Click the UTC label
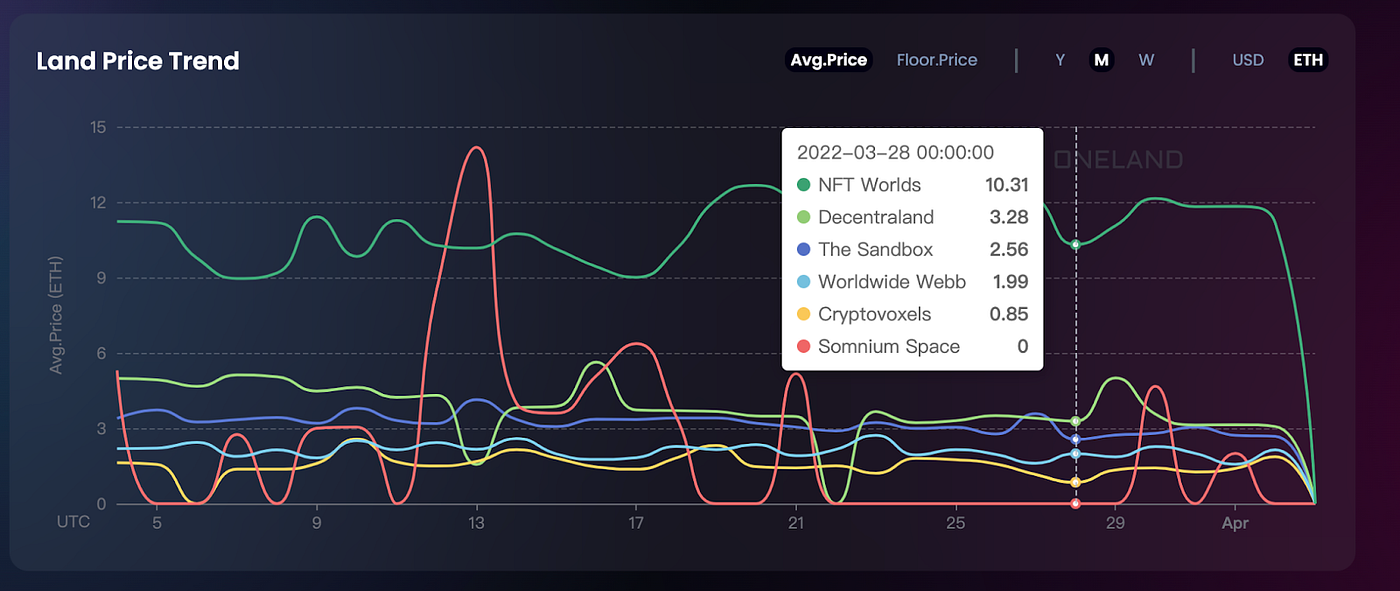This screenshot has height=591, width=1400. point(73,523)
